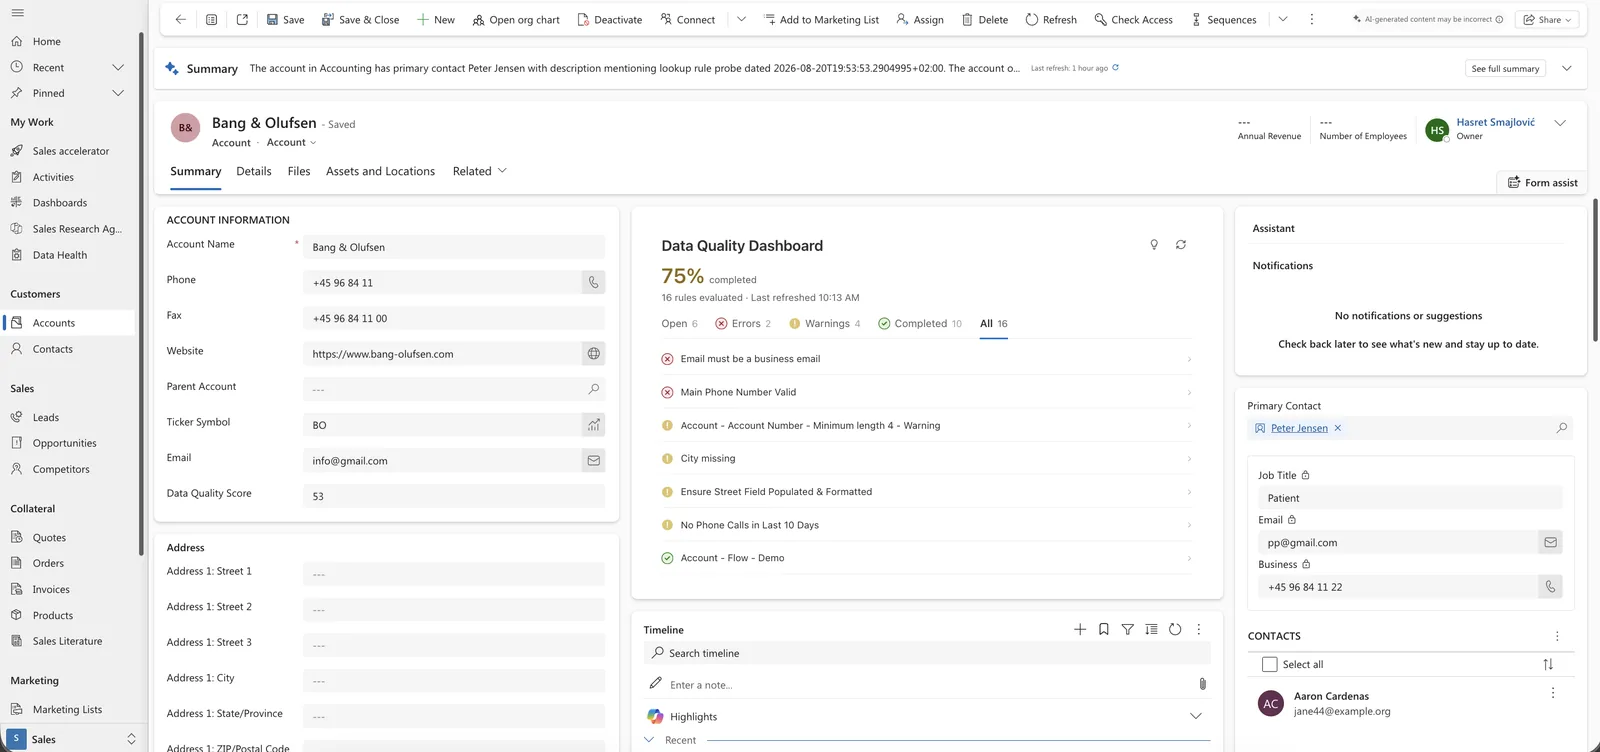Open timeline more options ellipsis
This screenshot has height=752, width=1600.
point(1199,629)
